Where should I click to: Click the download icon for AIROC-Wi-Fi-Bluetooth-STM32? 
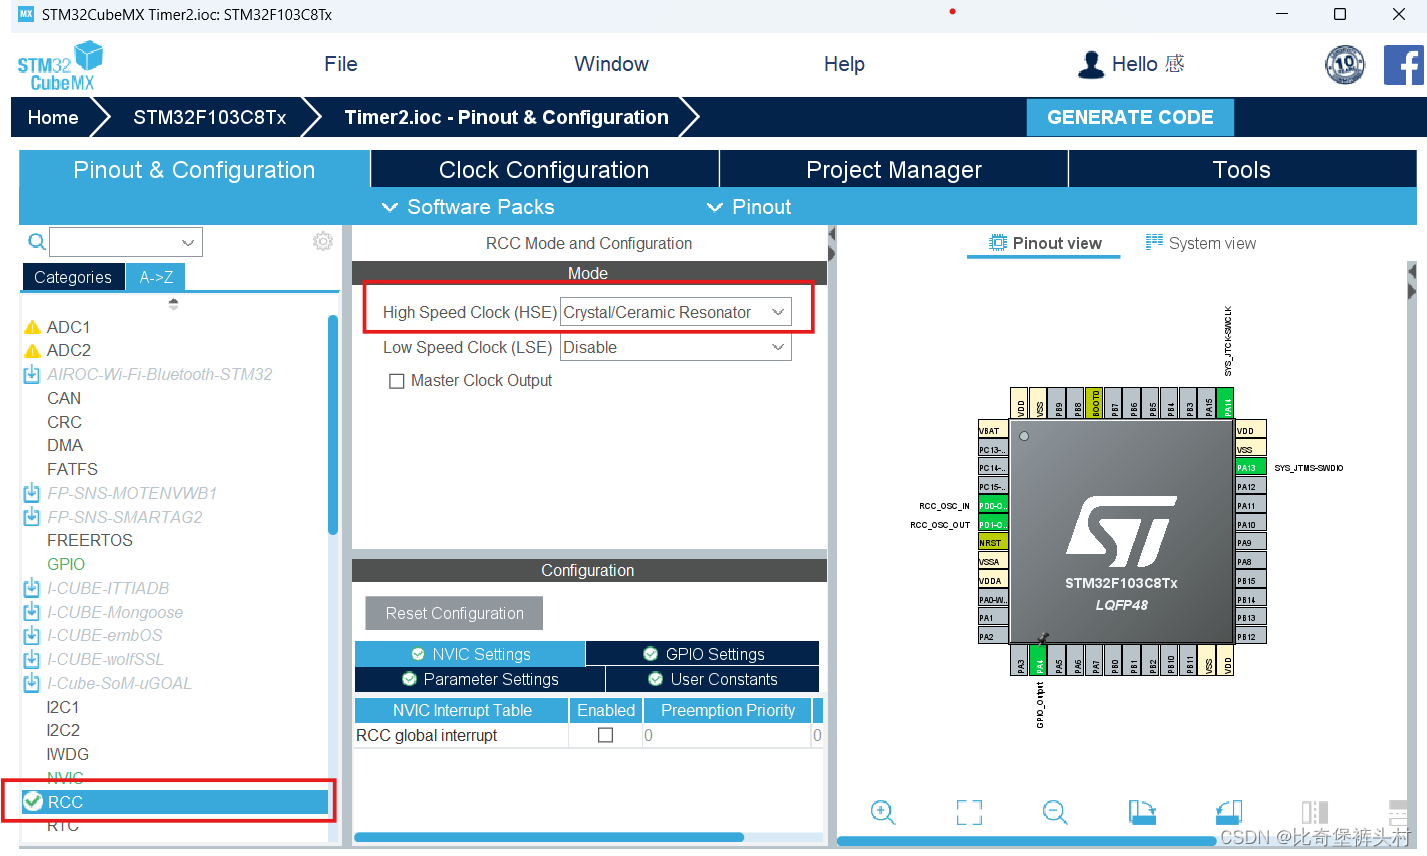(x=32, y=374)
